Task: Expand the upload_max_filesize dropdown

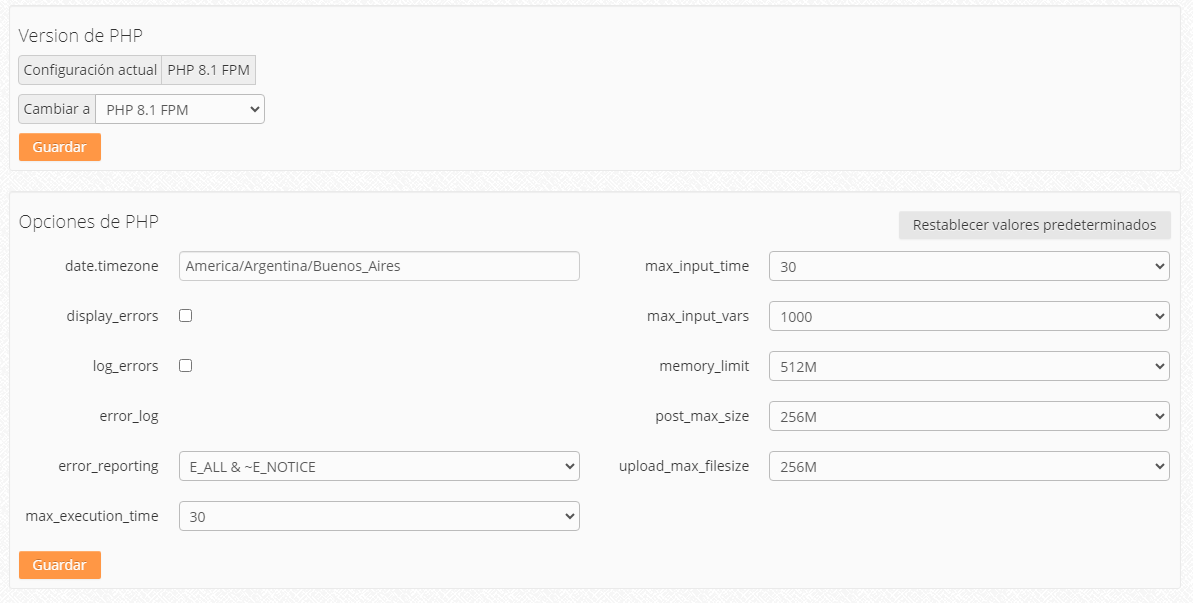Action: pos(968,466)
